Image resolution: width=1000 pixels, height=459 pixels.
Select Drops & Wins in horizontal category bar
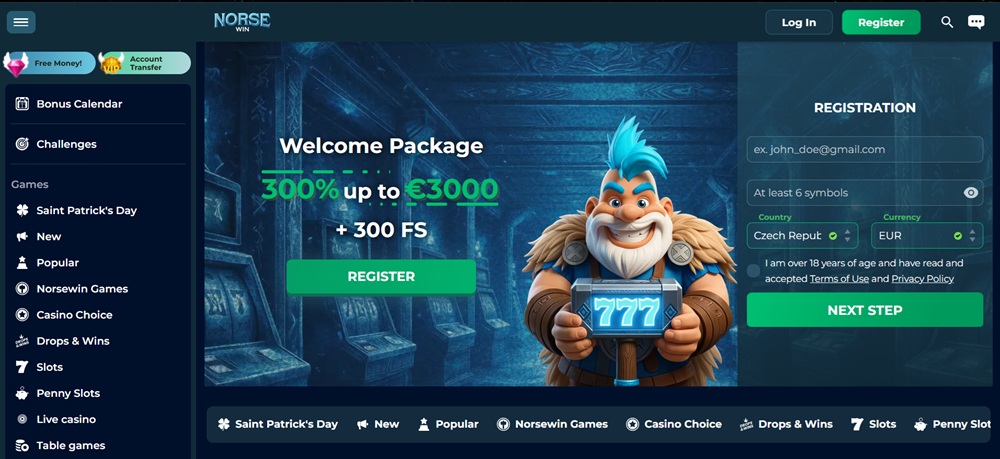click(786, 424)
